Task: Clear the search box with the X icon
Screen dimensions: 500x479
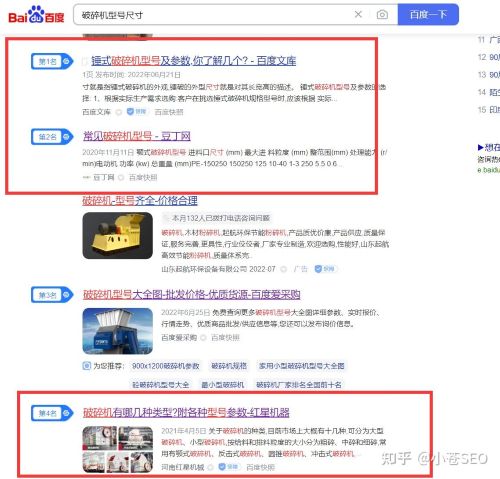Action: pyautogui.click(x=358, y=14)
